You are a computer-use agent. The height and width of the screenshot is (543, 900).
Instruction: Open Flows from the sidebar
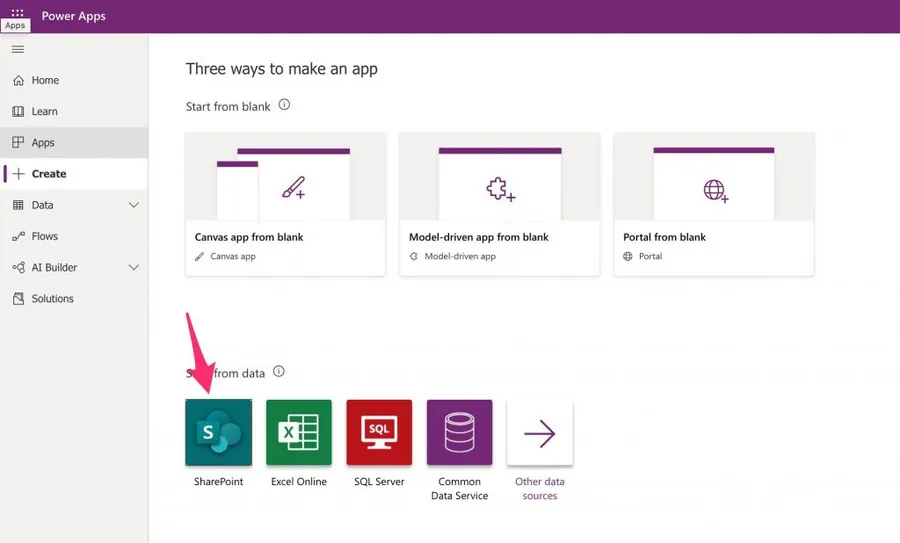(x=45, y=236)
